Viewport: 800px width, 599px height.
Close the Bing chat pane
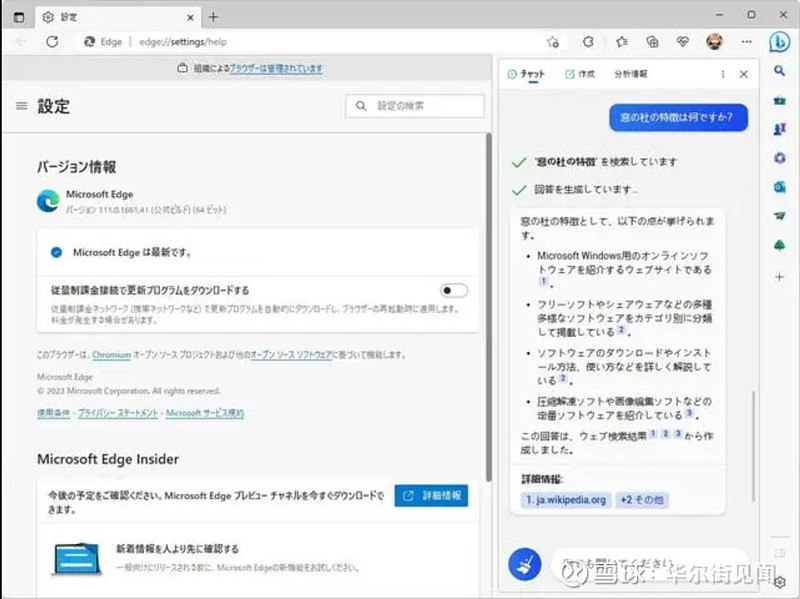point(743,74)
